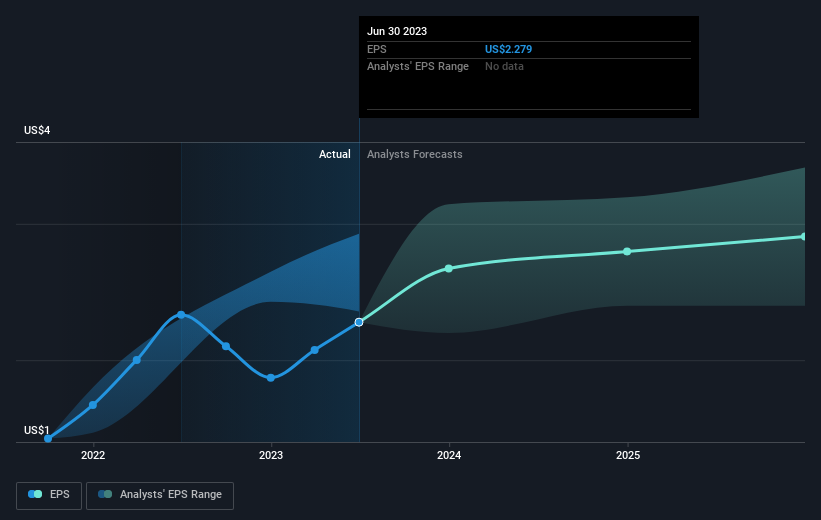The width and height of the screenshot is (821, 520).
Task: Toggle the Analysts' EPS Range legend button
Action: [x=160, y=495]
